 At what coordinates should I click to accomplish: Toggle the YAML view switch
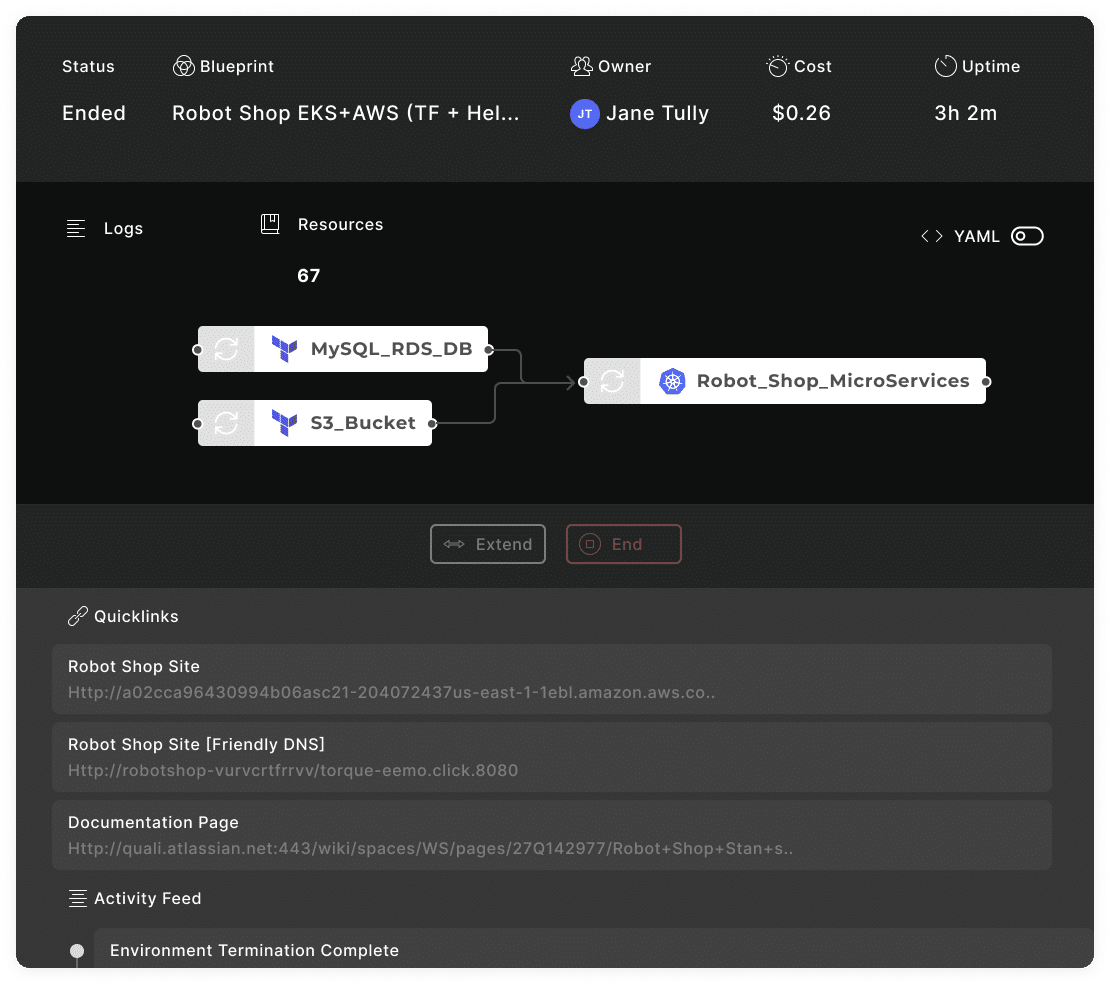tap(1027, 237)
